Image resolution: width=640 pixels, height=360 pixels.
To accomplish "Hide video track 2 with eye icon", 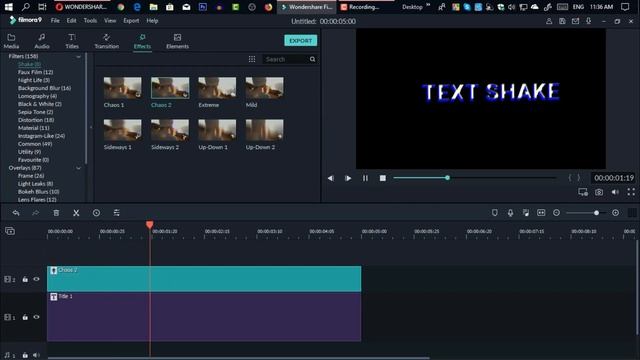I will coord(36,279).
